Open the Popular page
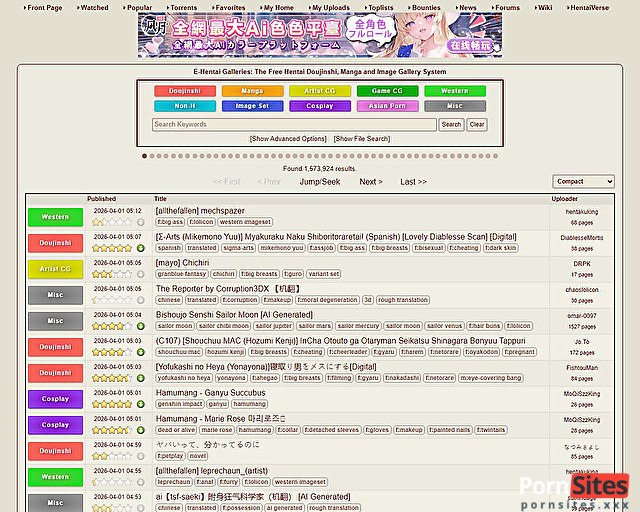This screenshot has height=512, width=640. click(139, 8)
